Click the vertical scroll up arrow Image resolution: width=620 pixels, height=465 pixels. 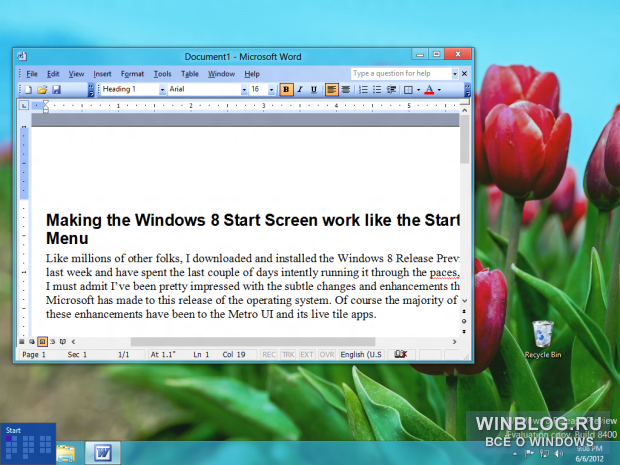point(465,110)
